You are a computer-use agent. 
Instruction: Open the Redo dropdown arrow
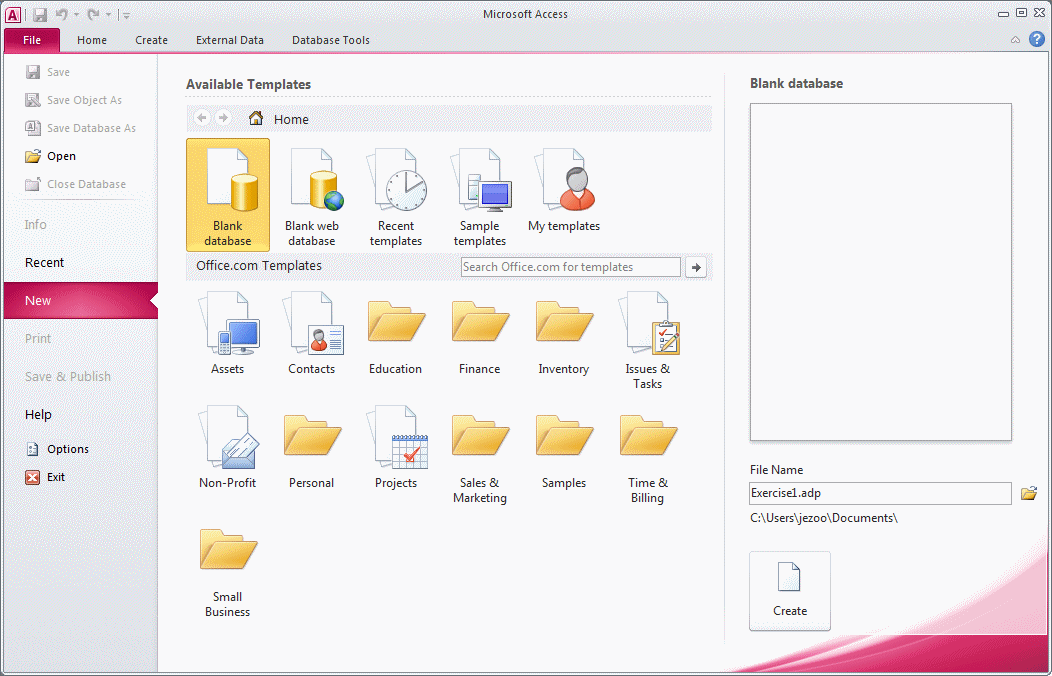click(x=108, y=15)
